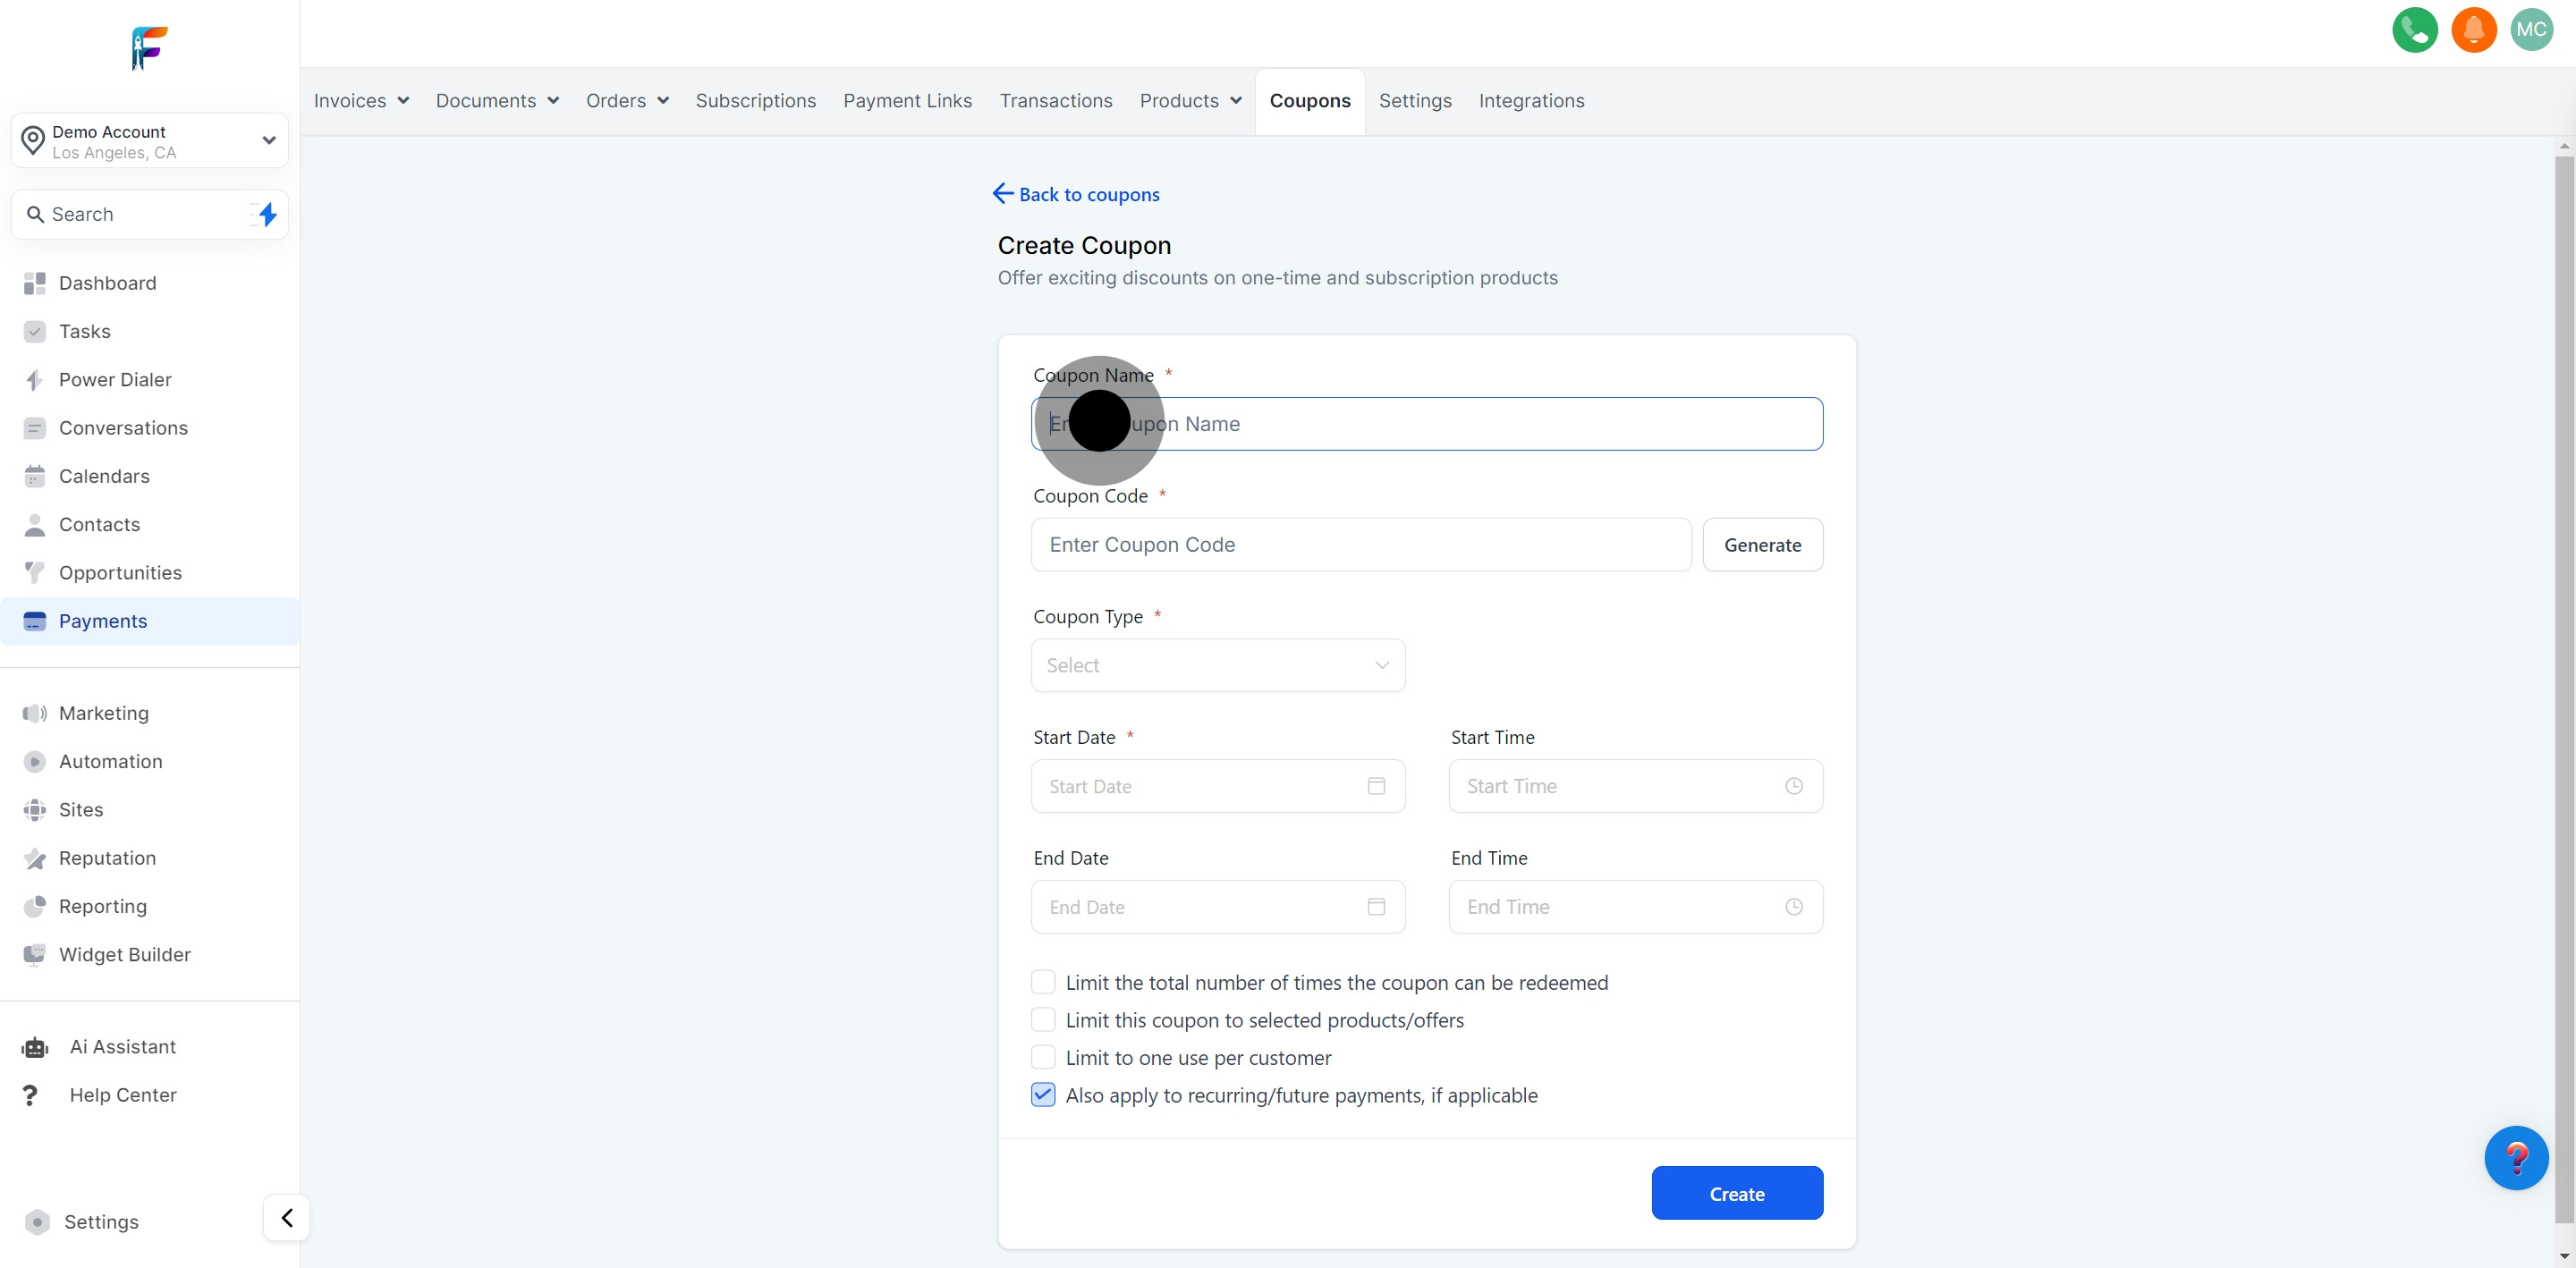Image resolution: width=2576 pixels, height=1268 pixels.
Task: Open Ai Assistant robot icon in sidebar
Action: (x=35, y=1047)
